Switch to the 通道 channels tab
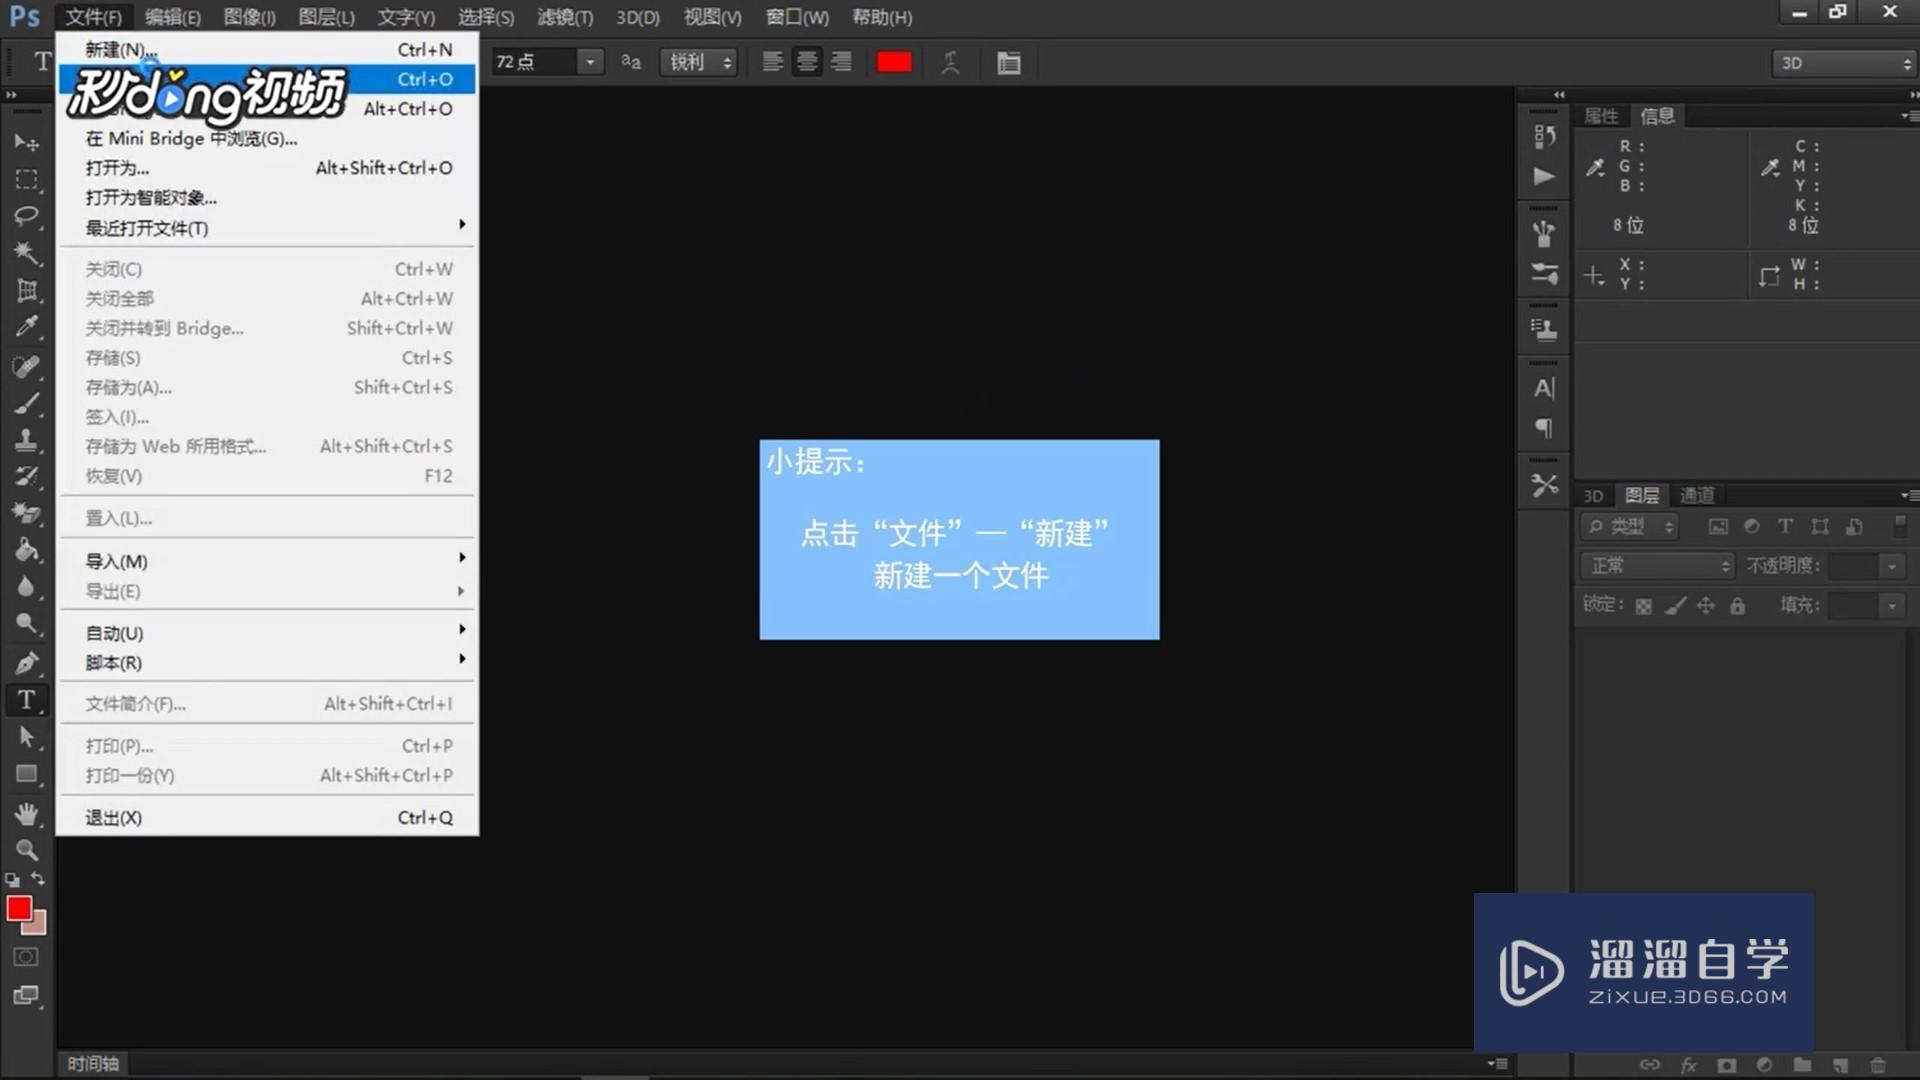Viewport: 1920px width, 1080px height. (x=1698, y=495)
